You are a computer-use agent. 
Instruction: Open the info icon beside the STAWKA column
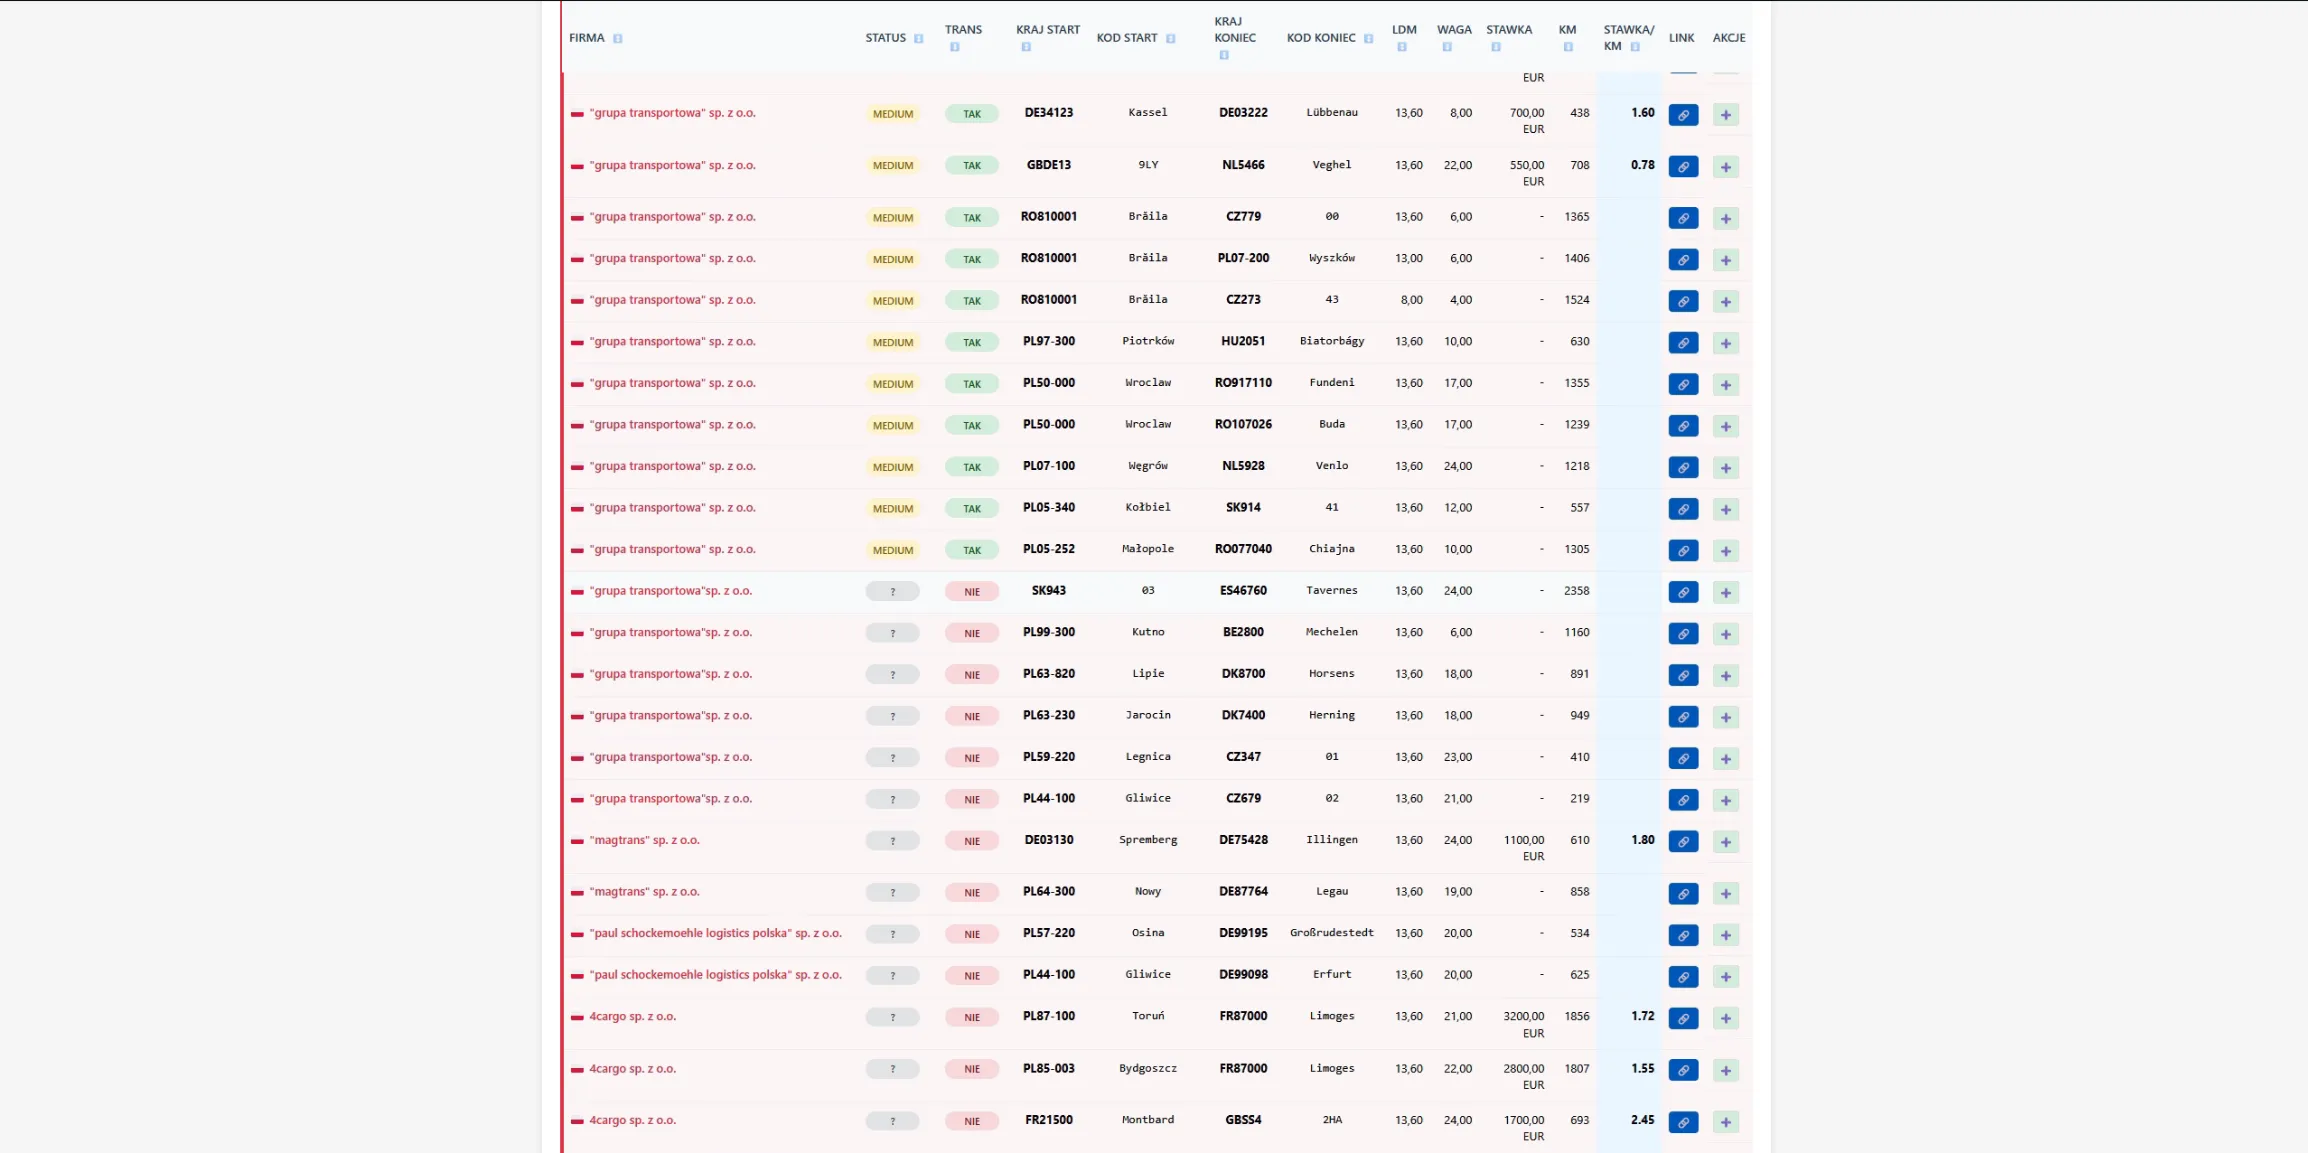(1496, 47)
